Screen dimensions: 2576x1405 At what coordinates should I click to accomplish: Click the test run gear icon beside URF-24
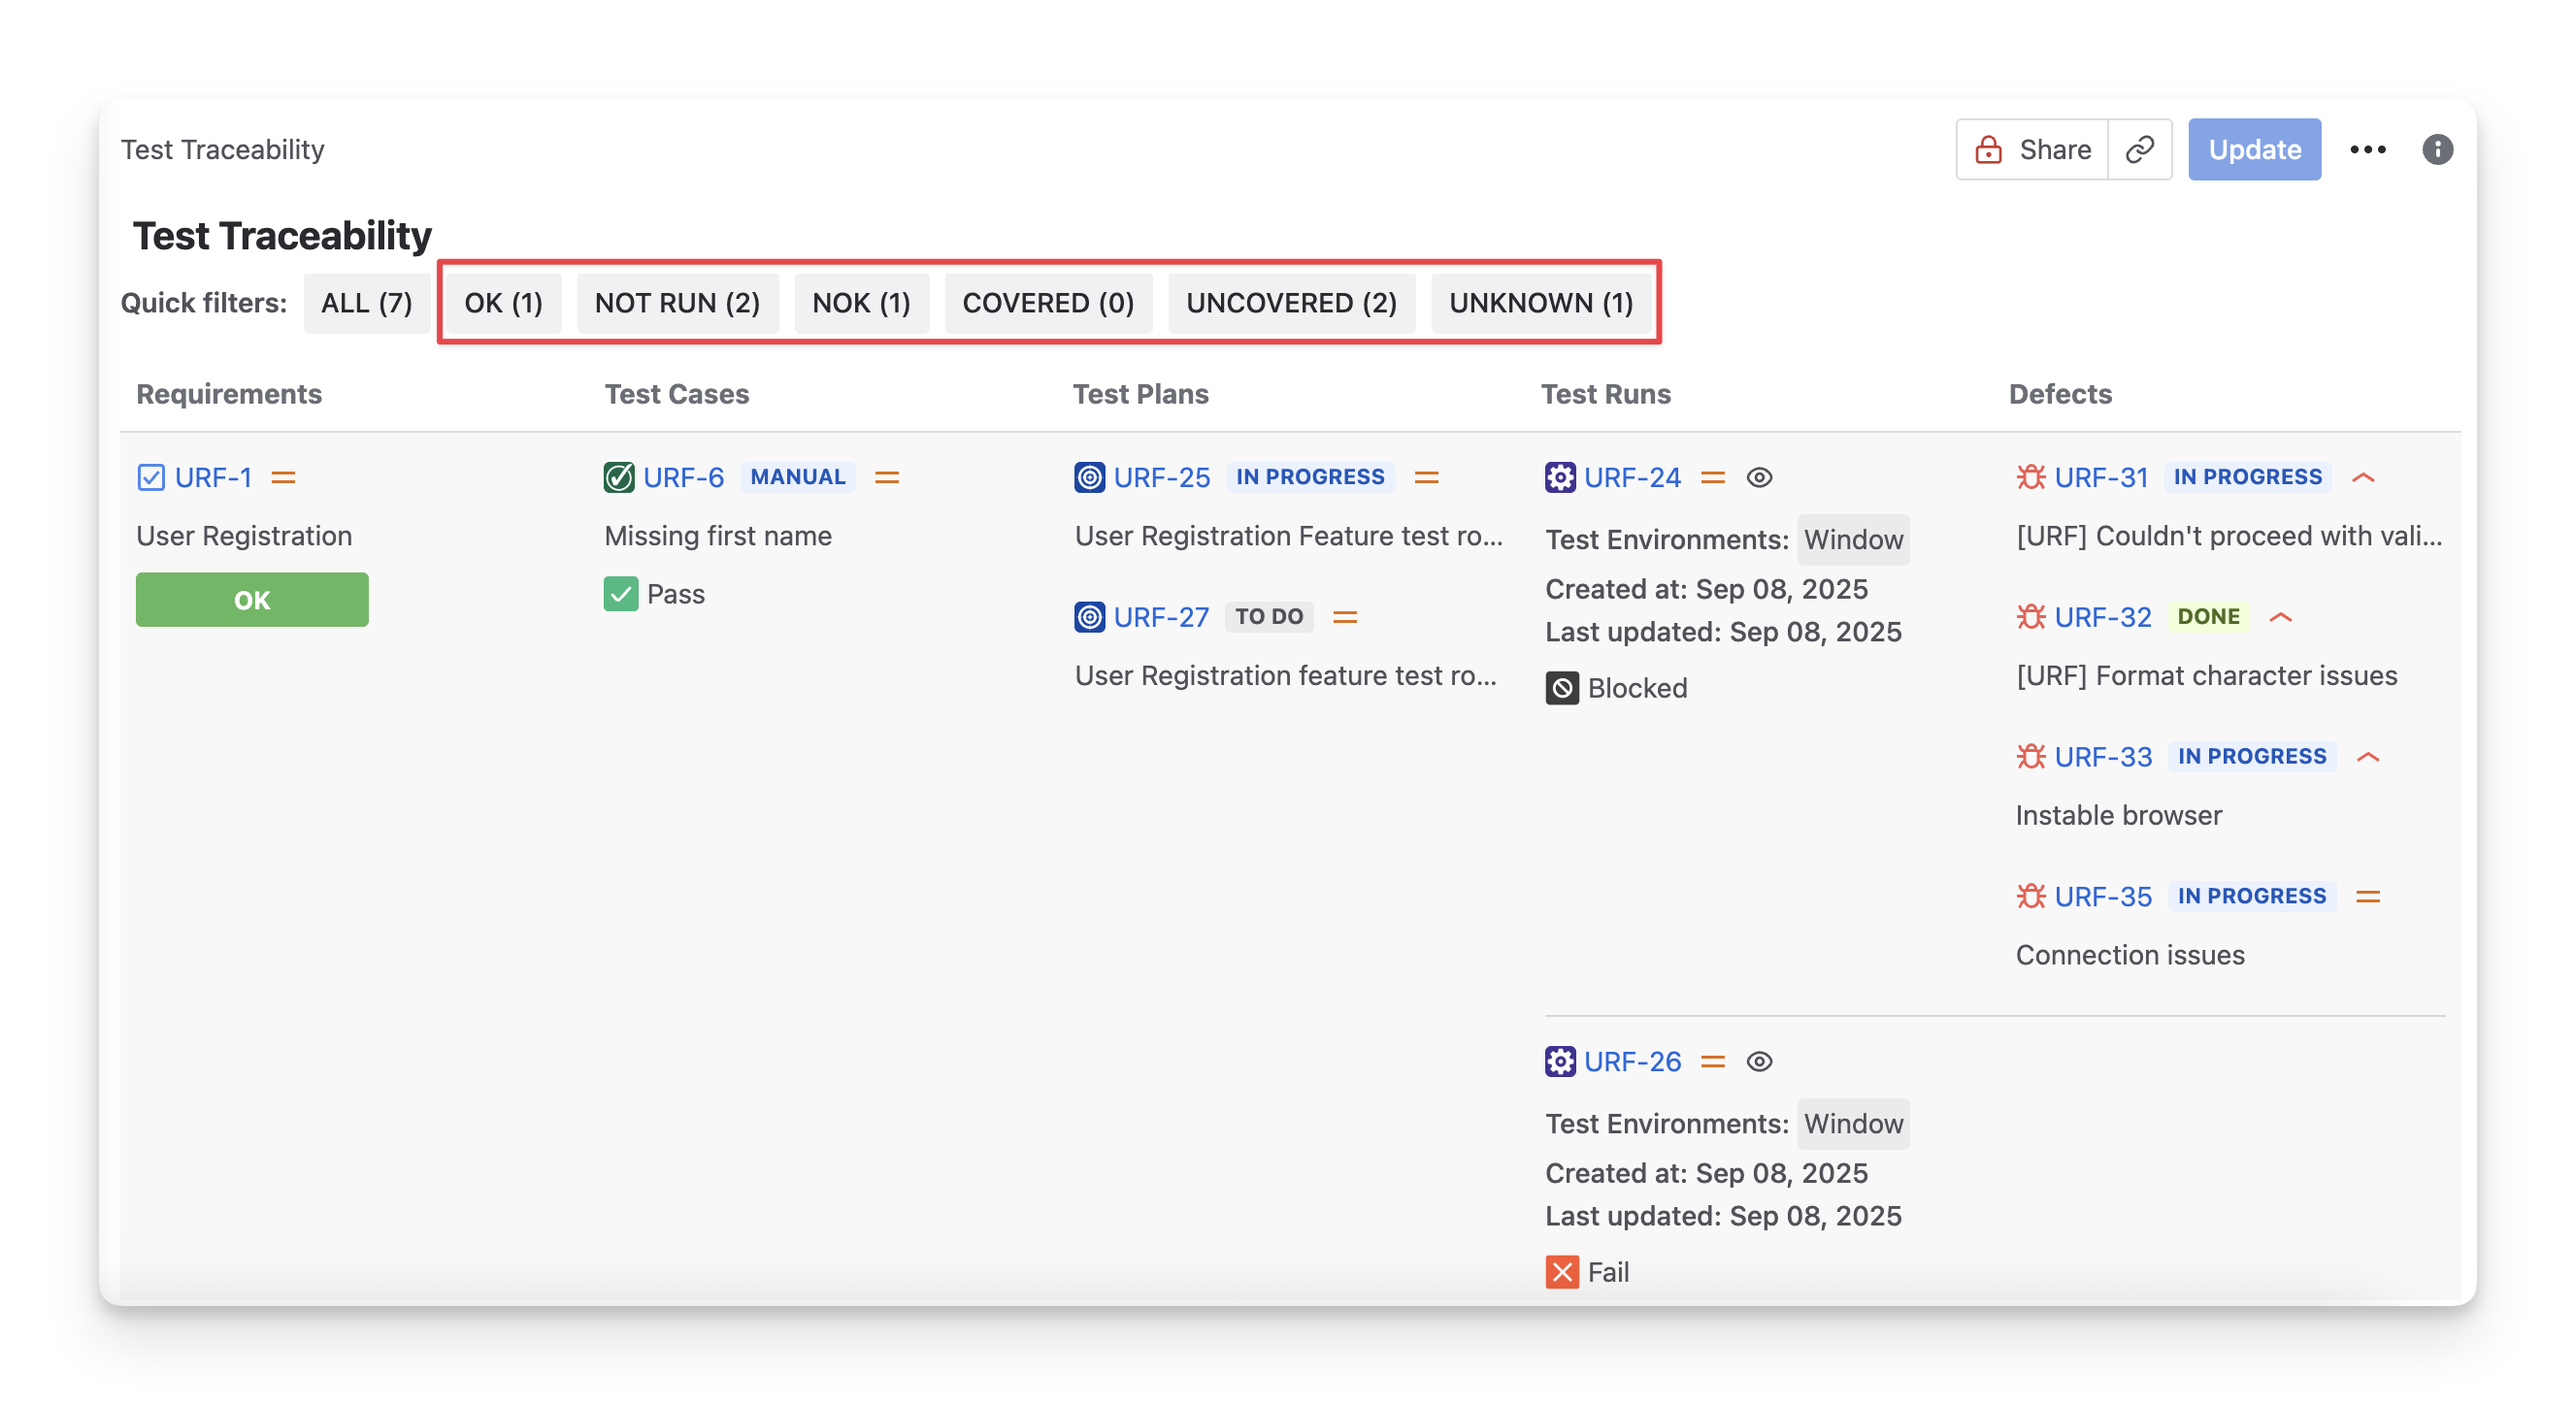point(1559,477)
